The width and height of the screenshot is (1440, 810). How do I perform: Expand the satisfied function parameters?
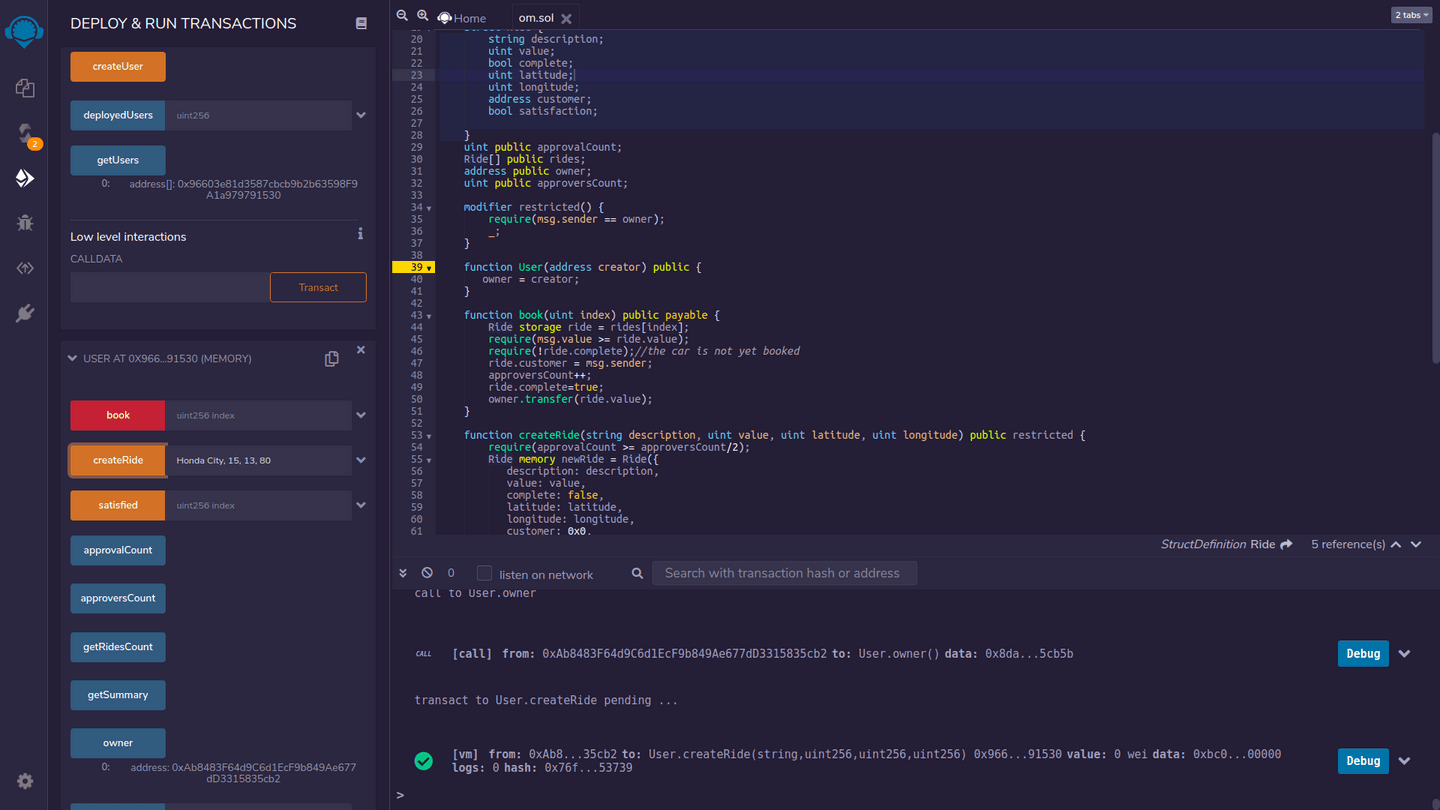(361, 505)
